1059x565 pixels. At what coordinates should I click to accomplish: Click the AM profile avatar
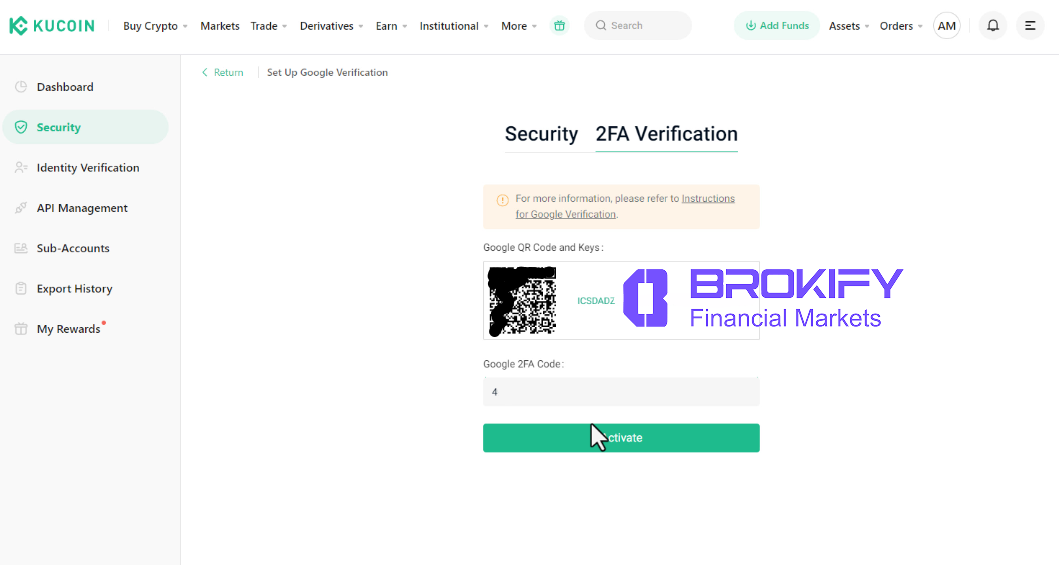(x=946, y=26)
